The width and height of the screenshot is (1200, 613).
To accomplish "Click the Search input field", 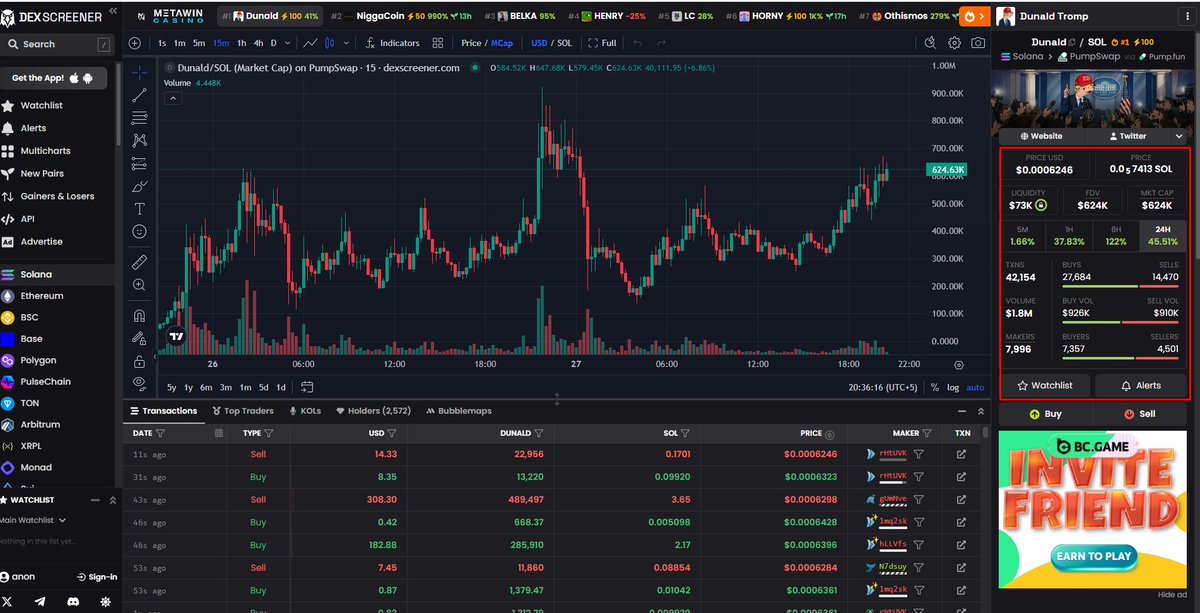I will point(58,44).
